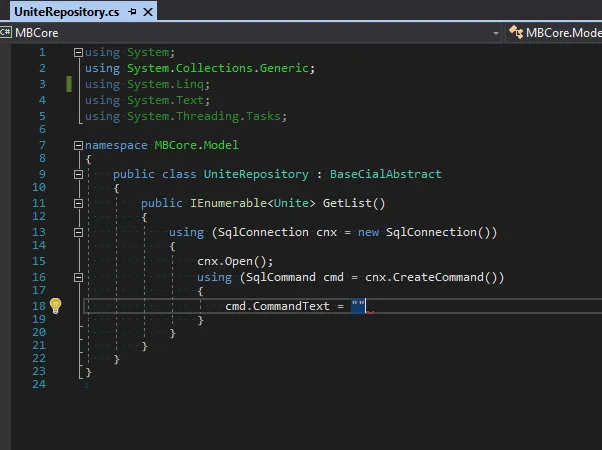Click 'cnx.CreateCommand()' call

431,277
